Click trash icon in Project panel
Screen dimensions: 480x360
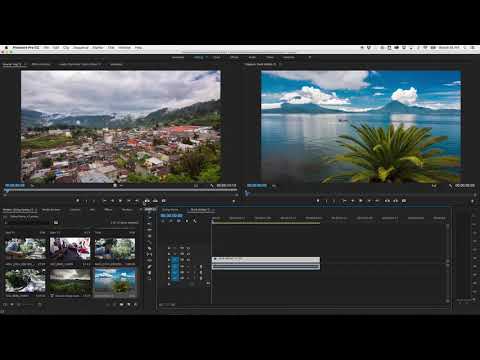tap(135, 304)
